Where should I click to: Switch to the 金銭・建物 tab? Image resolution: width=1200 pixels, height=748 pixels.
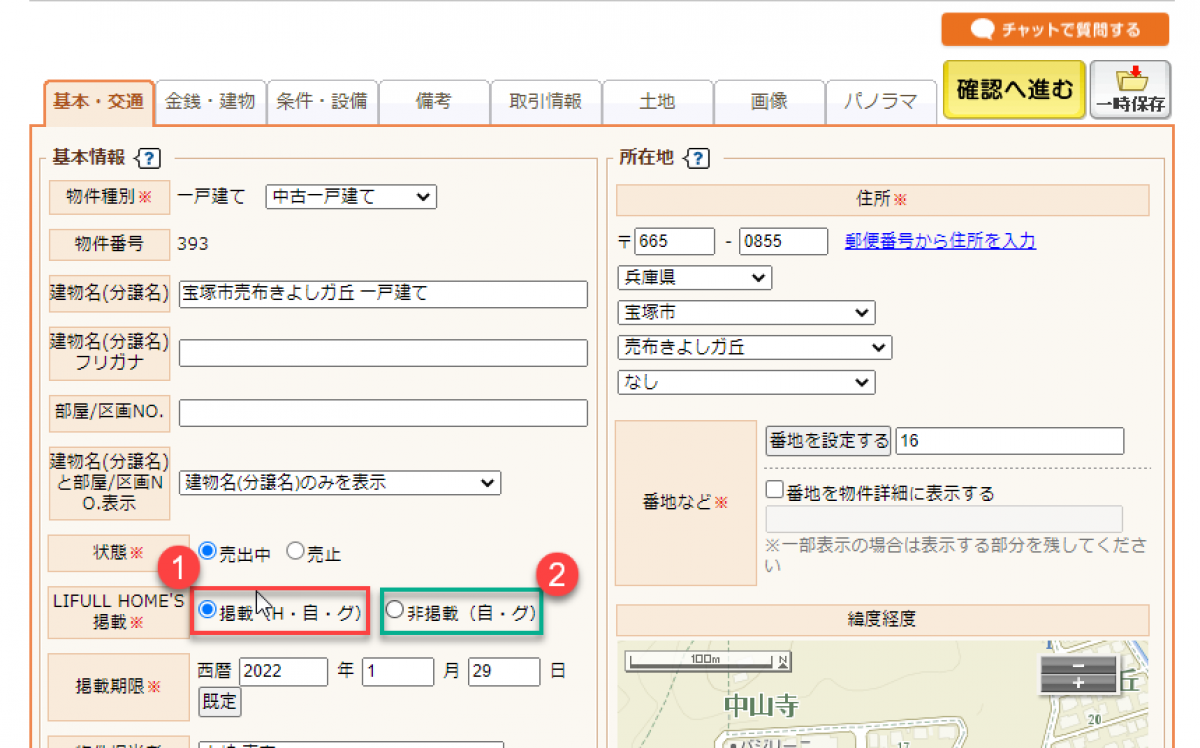[210, 102]
